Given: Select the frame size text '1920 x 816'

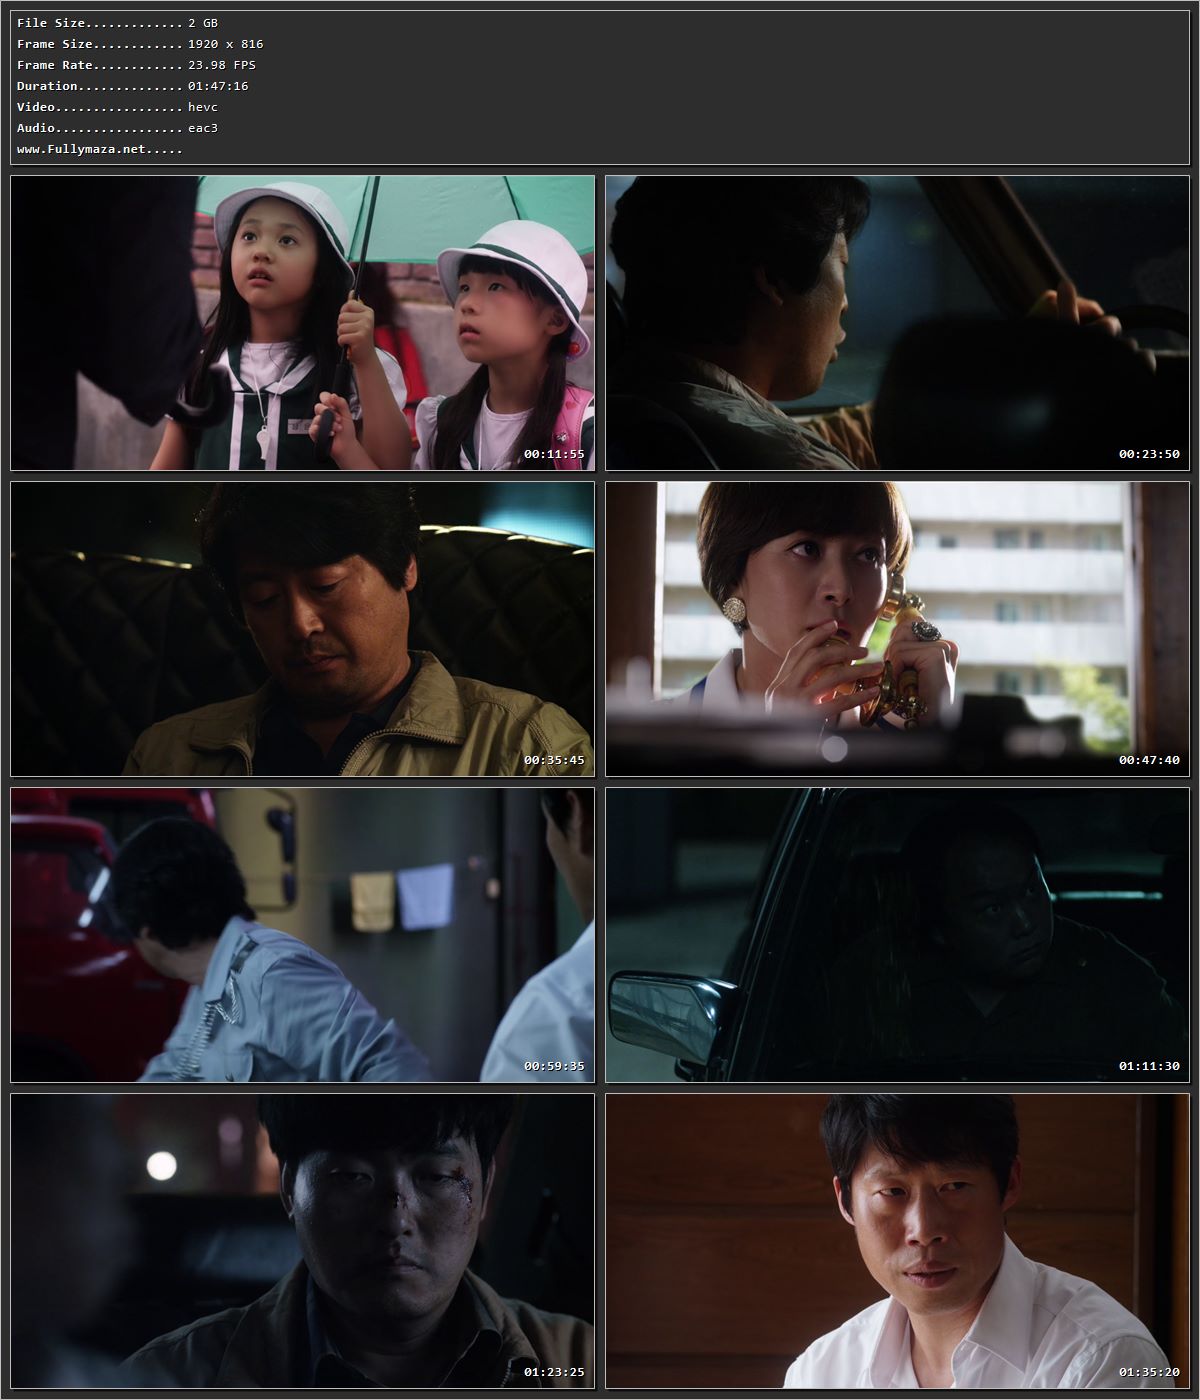Looking at the screenshot, I should coord(226,44).
